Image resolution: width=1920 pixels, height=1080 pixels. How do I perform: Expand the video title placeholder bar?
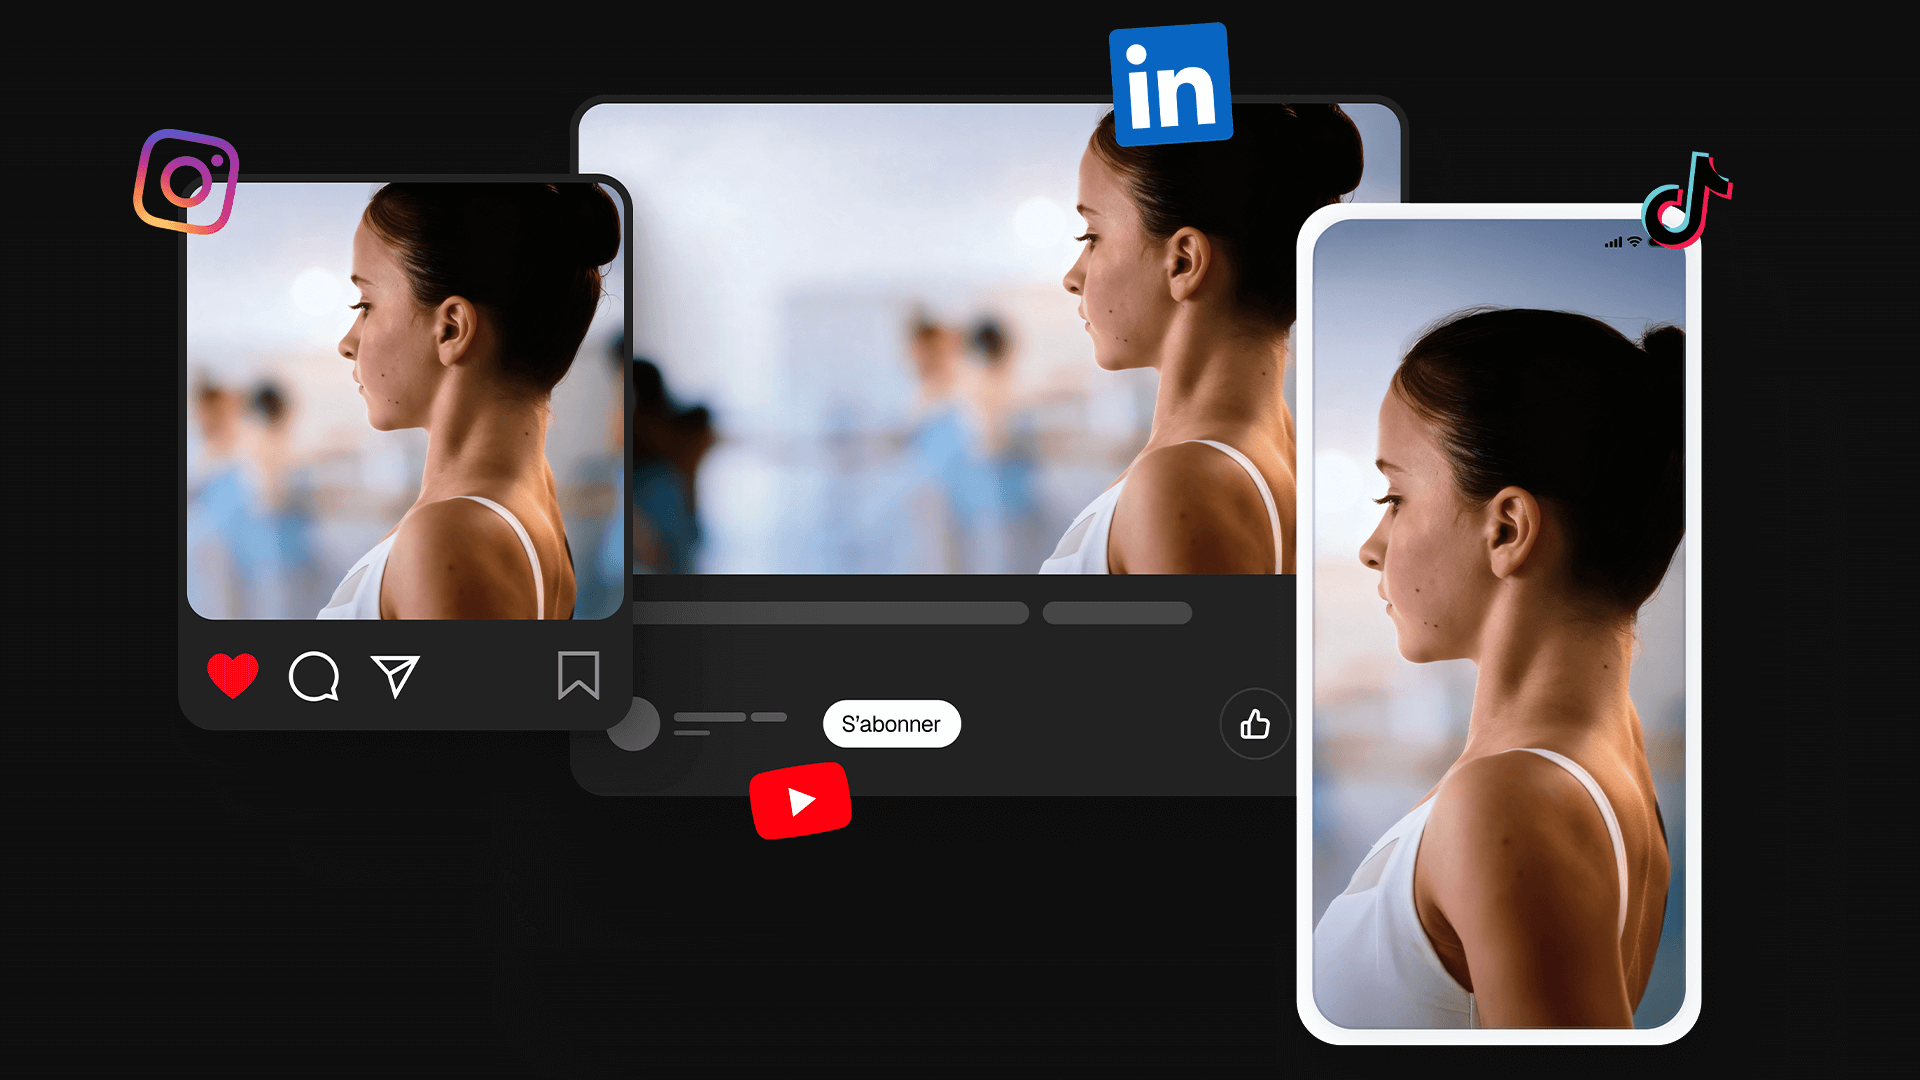point(830,613)
